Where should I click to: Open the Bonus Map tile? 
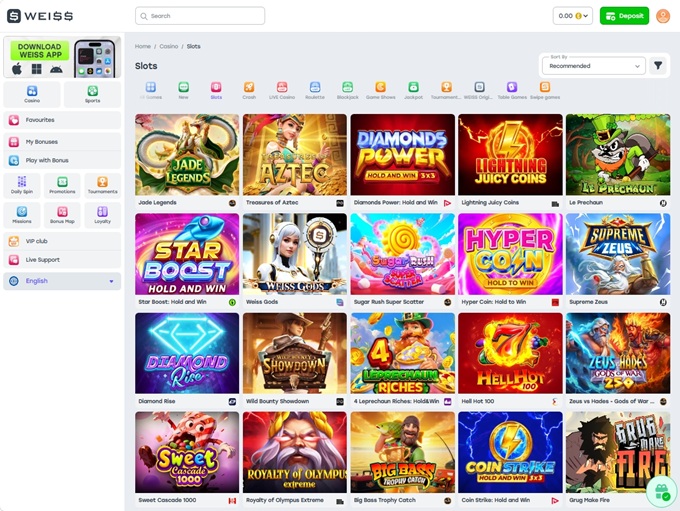click(62, 215)
